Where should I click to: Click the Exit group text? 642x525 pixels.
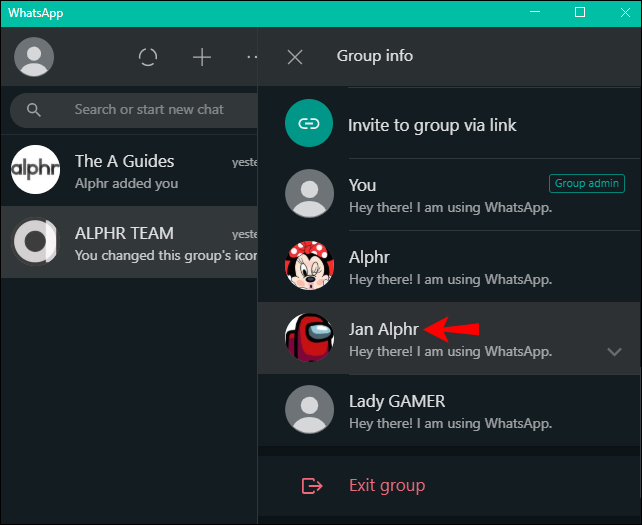coord(387,486)
